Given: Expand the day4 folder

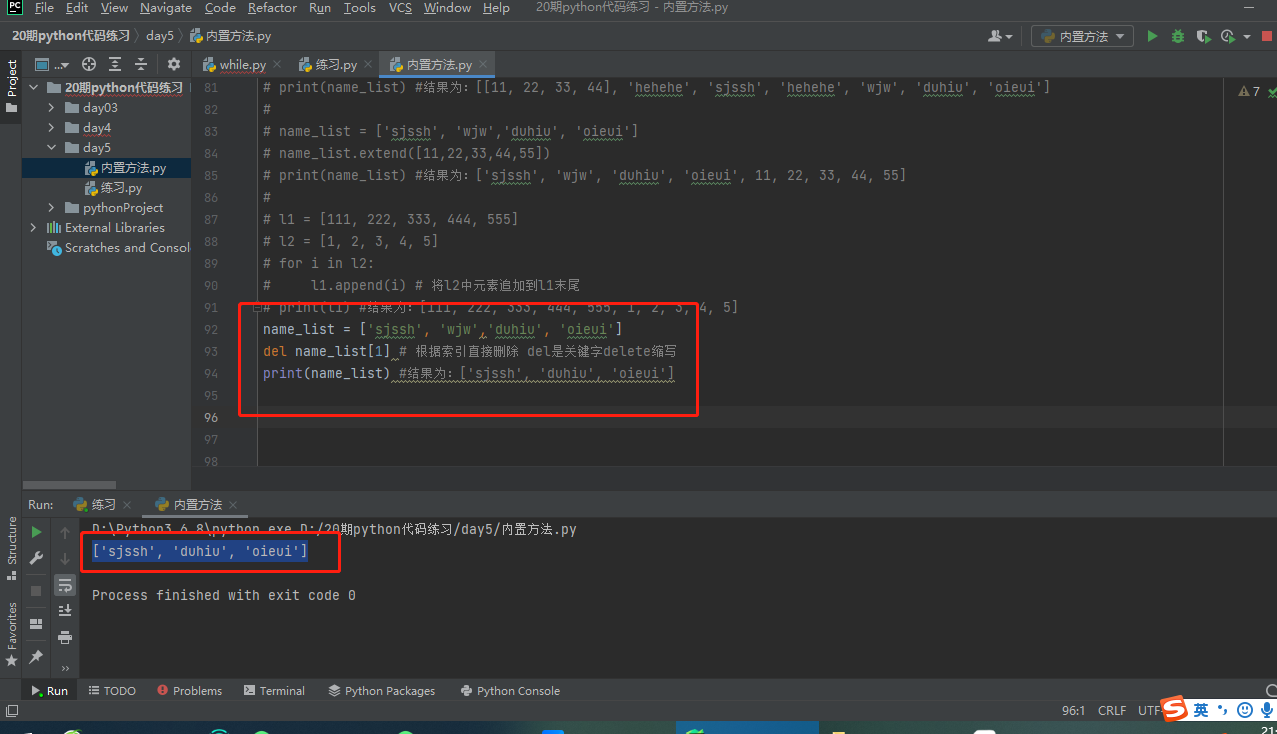Looking at the screenshot, I should coord(52,128).
